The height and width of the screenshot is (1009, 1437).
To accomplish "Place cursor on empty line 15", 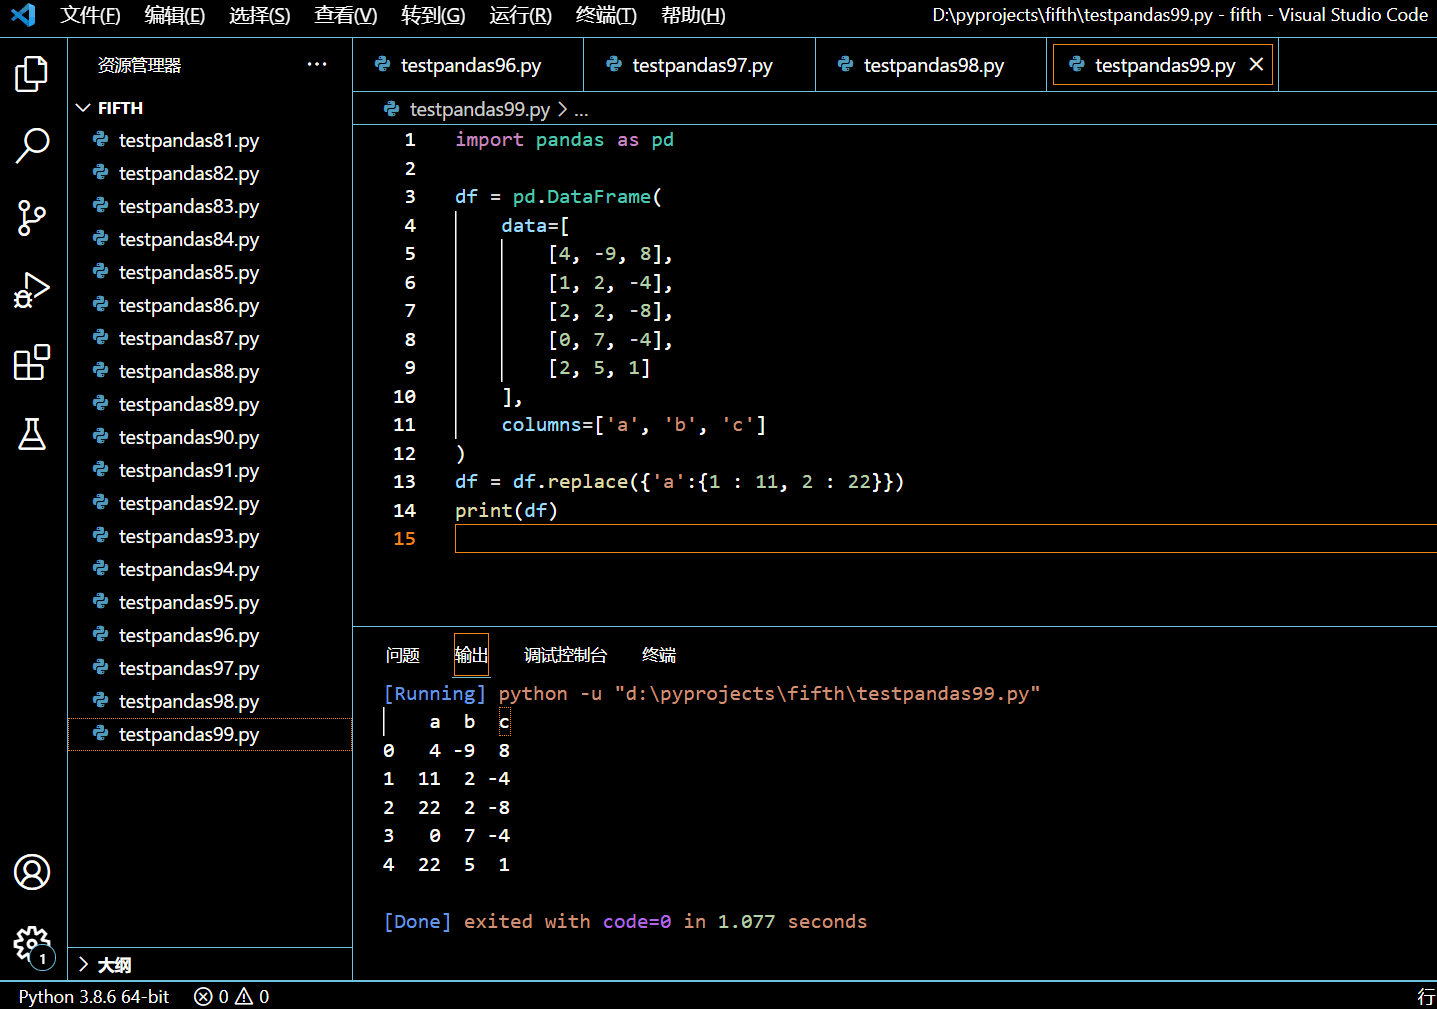I will (945, 538).
